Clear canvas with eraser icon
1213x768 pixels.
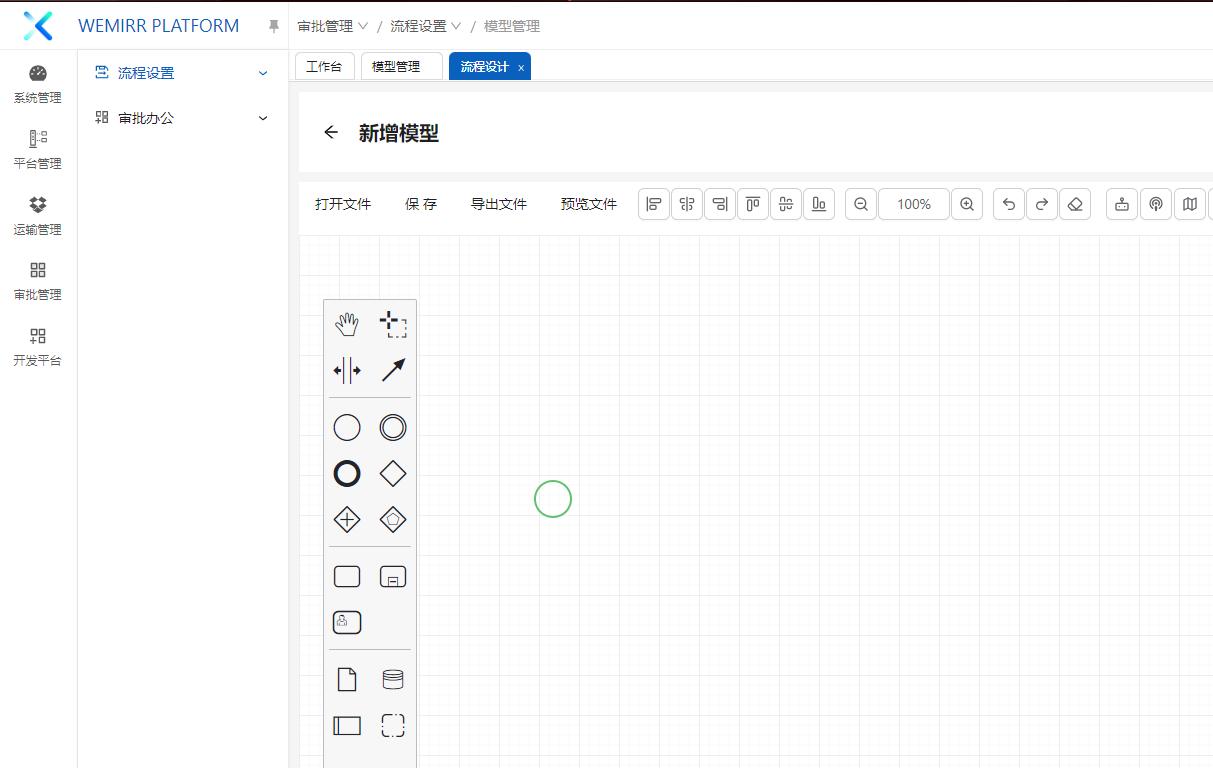pos(1075,204)
